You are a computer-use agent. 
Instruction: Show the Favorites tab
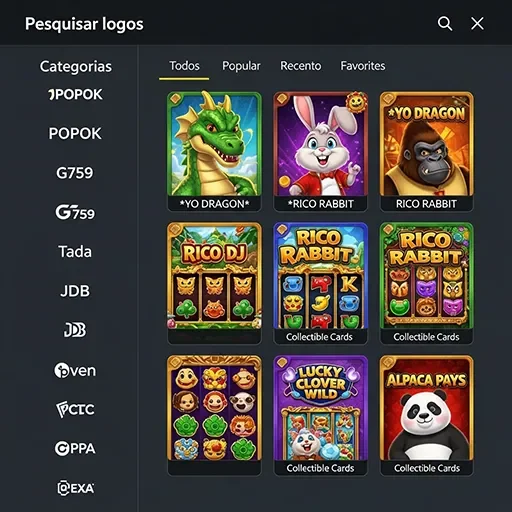coord(363,66)
